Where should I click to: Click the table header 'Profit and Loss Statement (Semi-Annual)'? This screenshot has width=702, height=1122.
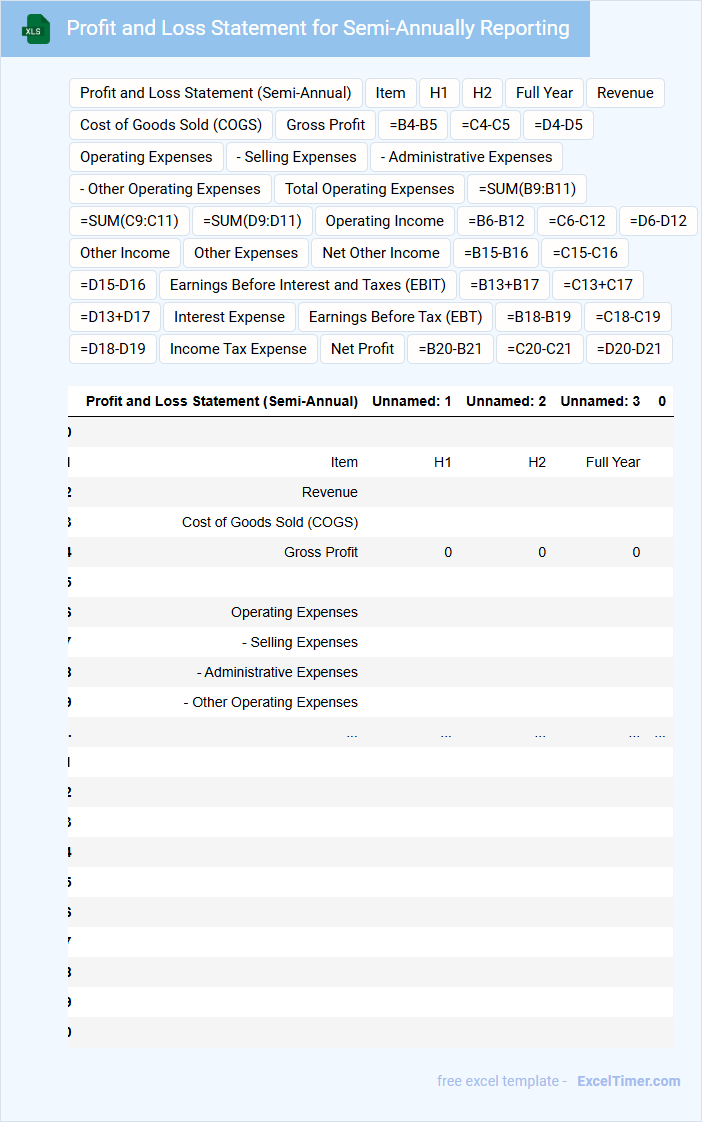point(222,401)
